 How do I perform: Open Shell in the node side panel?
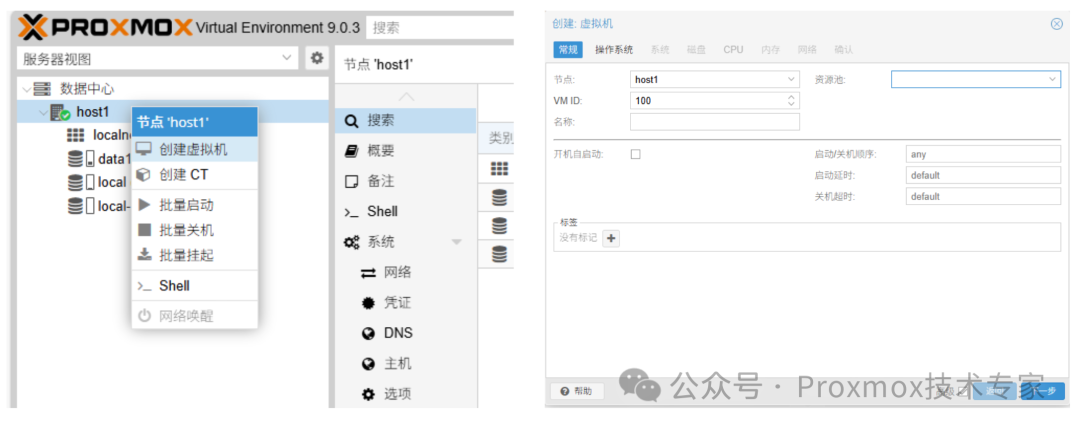406,212
